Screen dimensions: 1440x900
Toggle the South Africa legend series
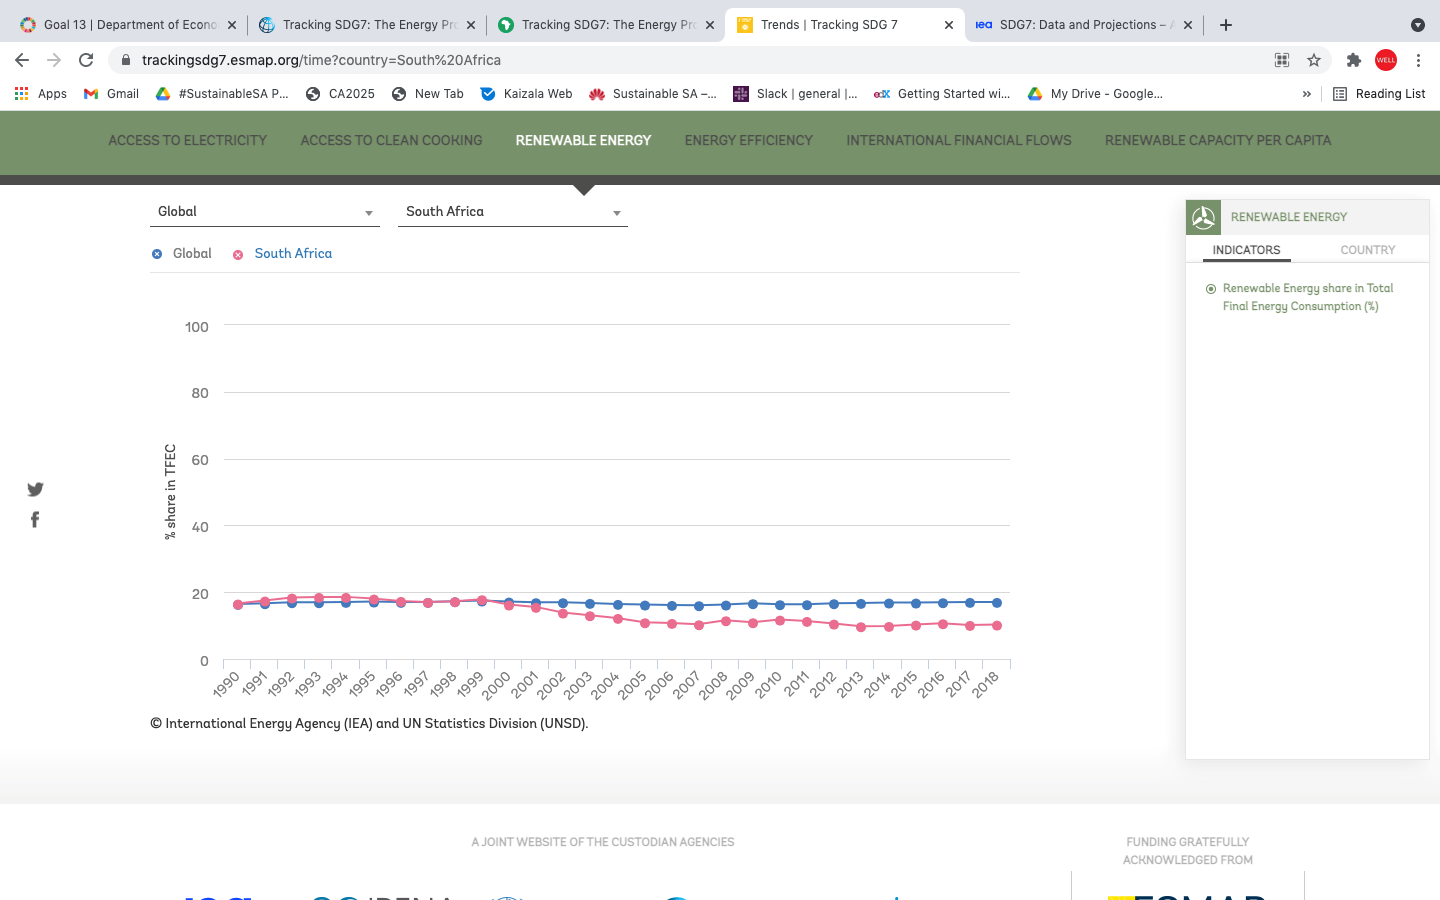click(282, 254)
